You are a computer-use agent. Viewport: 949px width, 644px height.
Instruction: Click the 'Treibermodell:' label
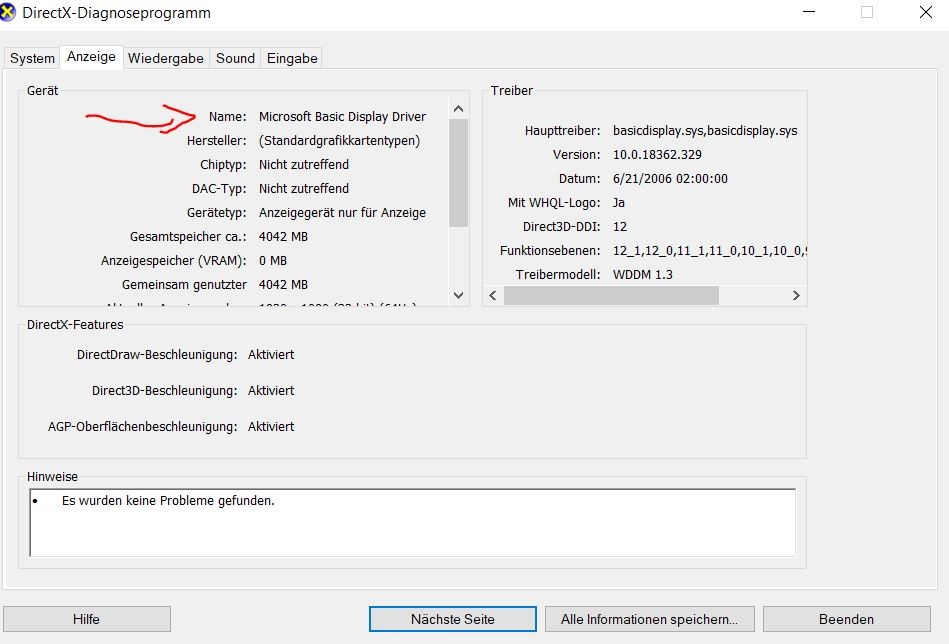[x=558, y=275]
